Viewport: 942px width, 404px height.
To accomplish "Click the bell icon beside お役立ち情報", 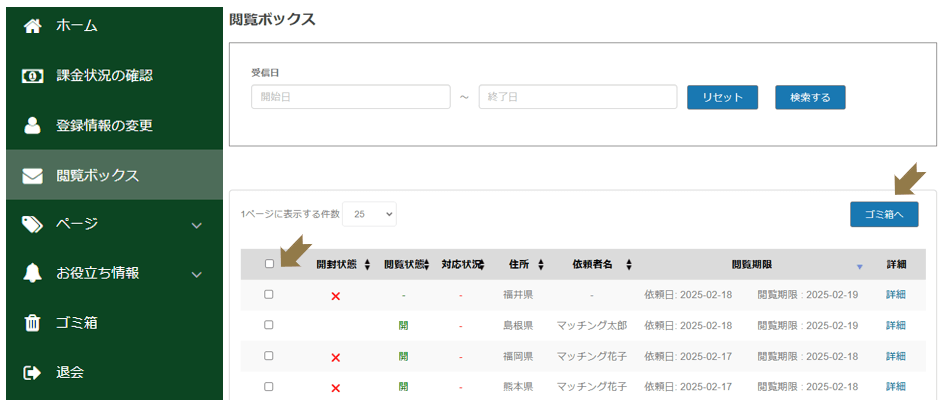I will [32, 273].
